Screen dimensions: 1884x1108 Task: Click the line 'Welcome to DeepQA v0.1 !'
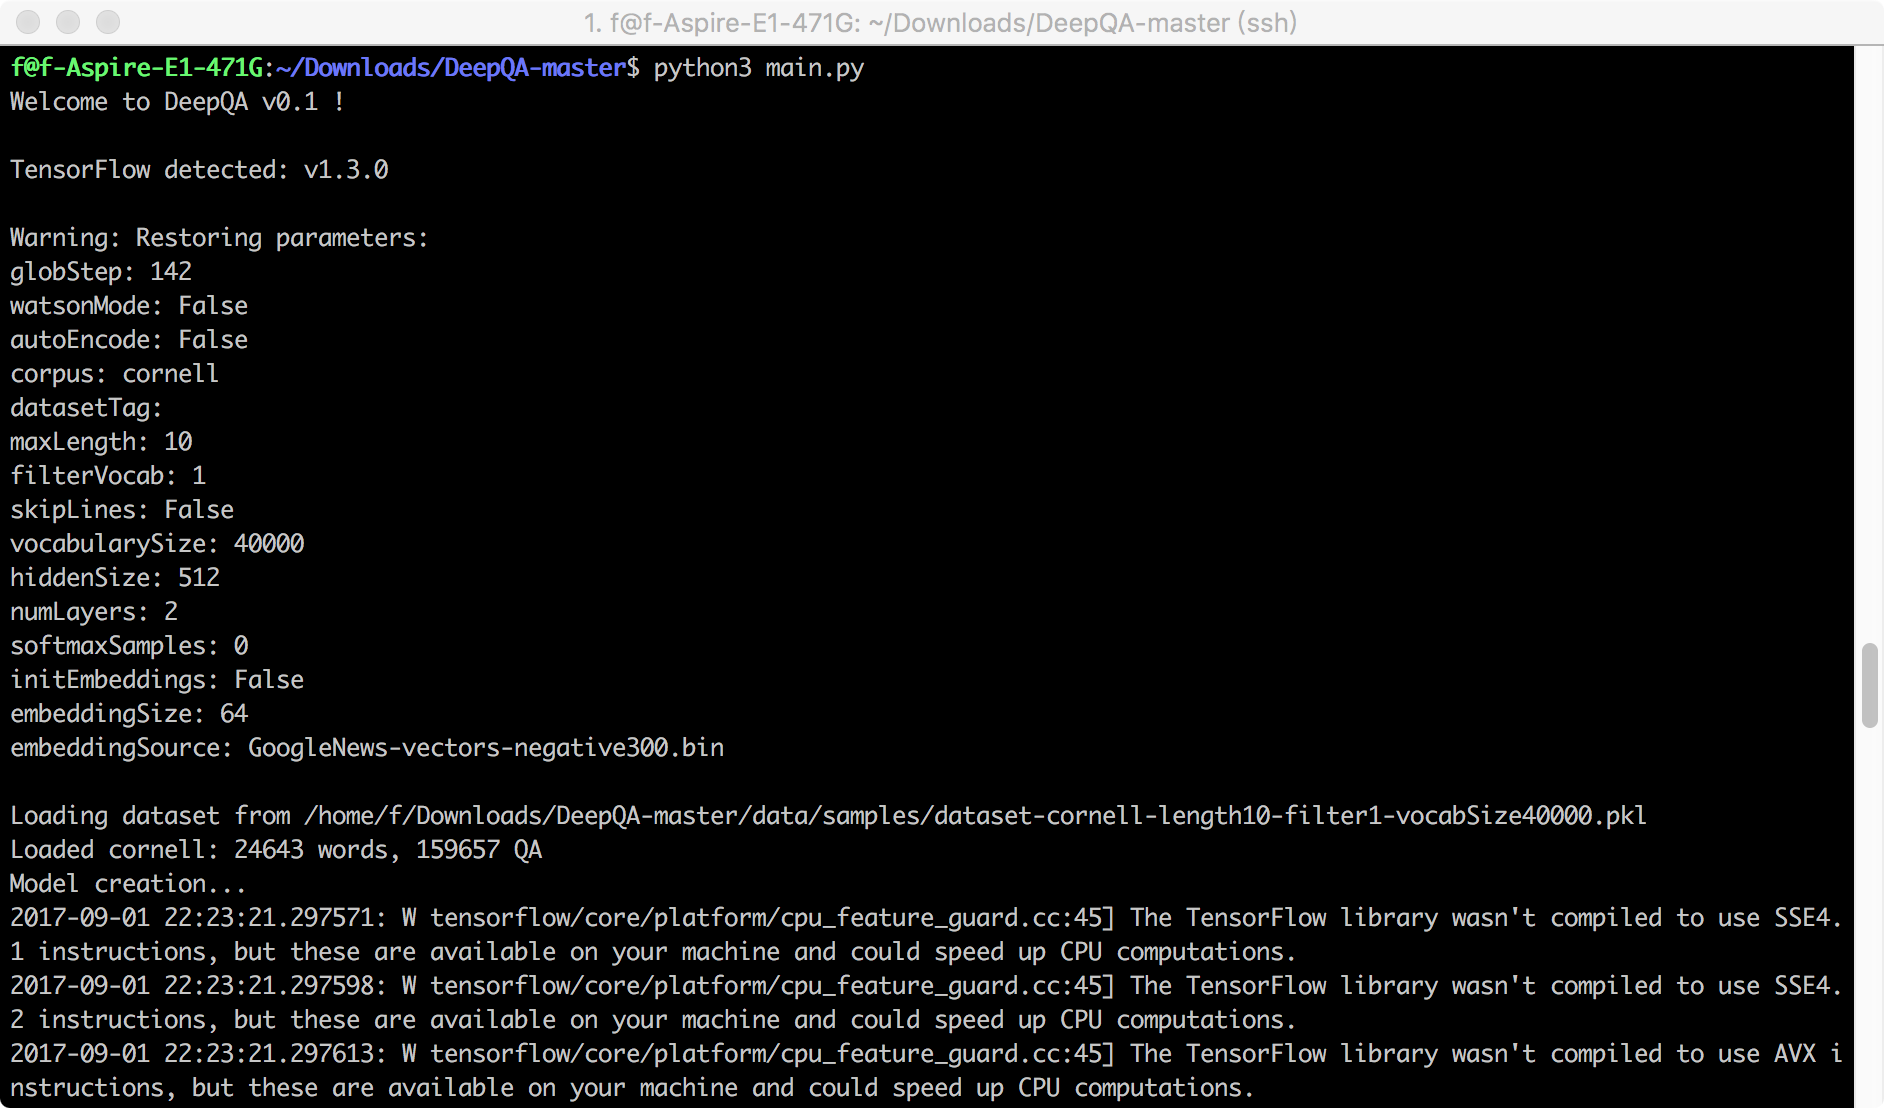pyautogui.click(x=177, y=102)
